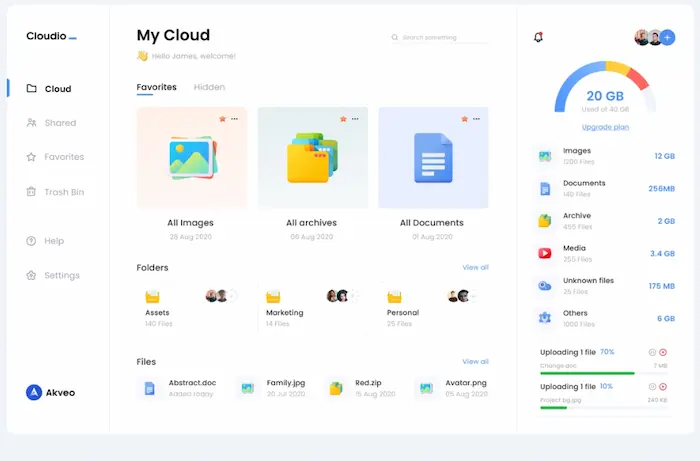700x461 pixels.
Task: Open Shared in the sidebar
Action: click(51, 123)
